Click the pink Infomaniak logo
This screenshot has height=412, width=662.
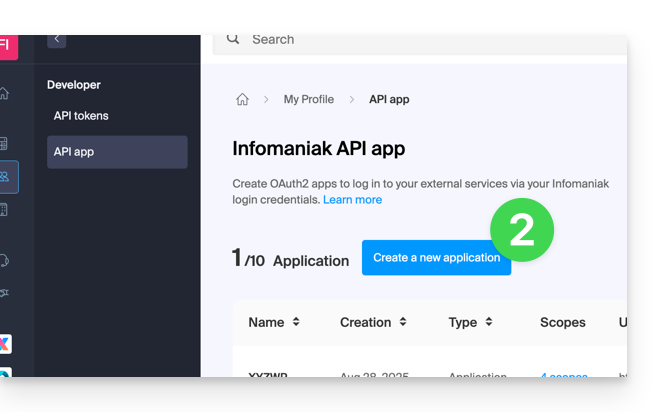pyautogui.click(x=8, y=47)
